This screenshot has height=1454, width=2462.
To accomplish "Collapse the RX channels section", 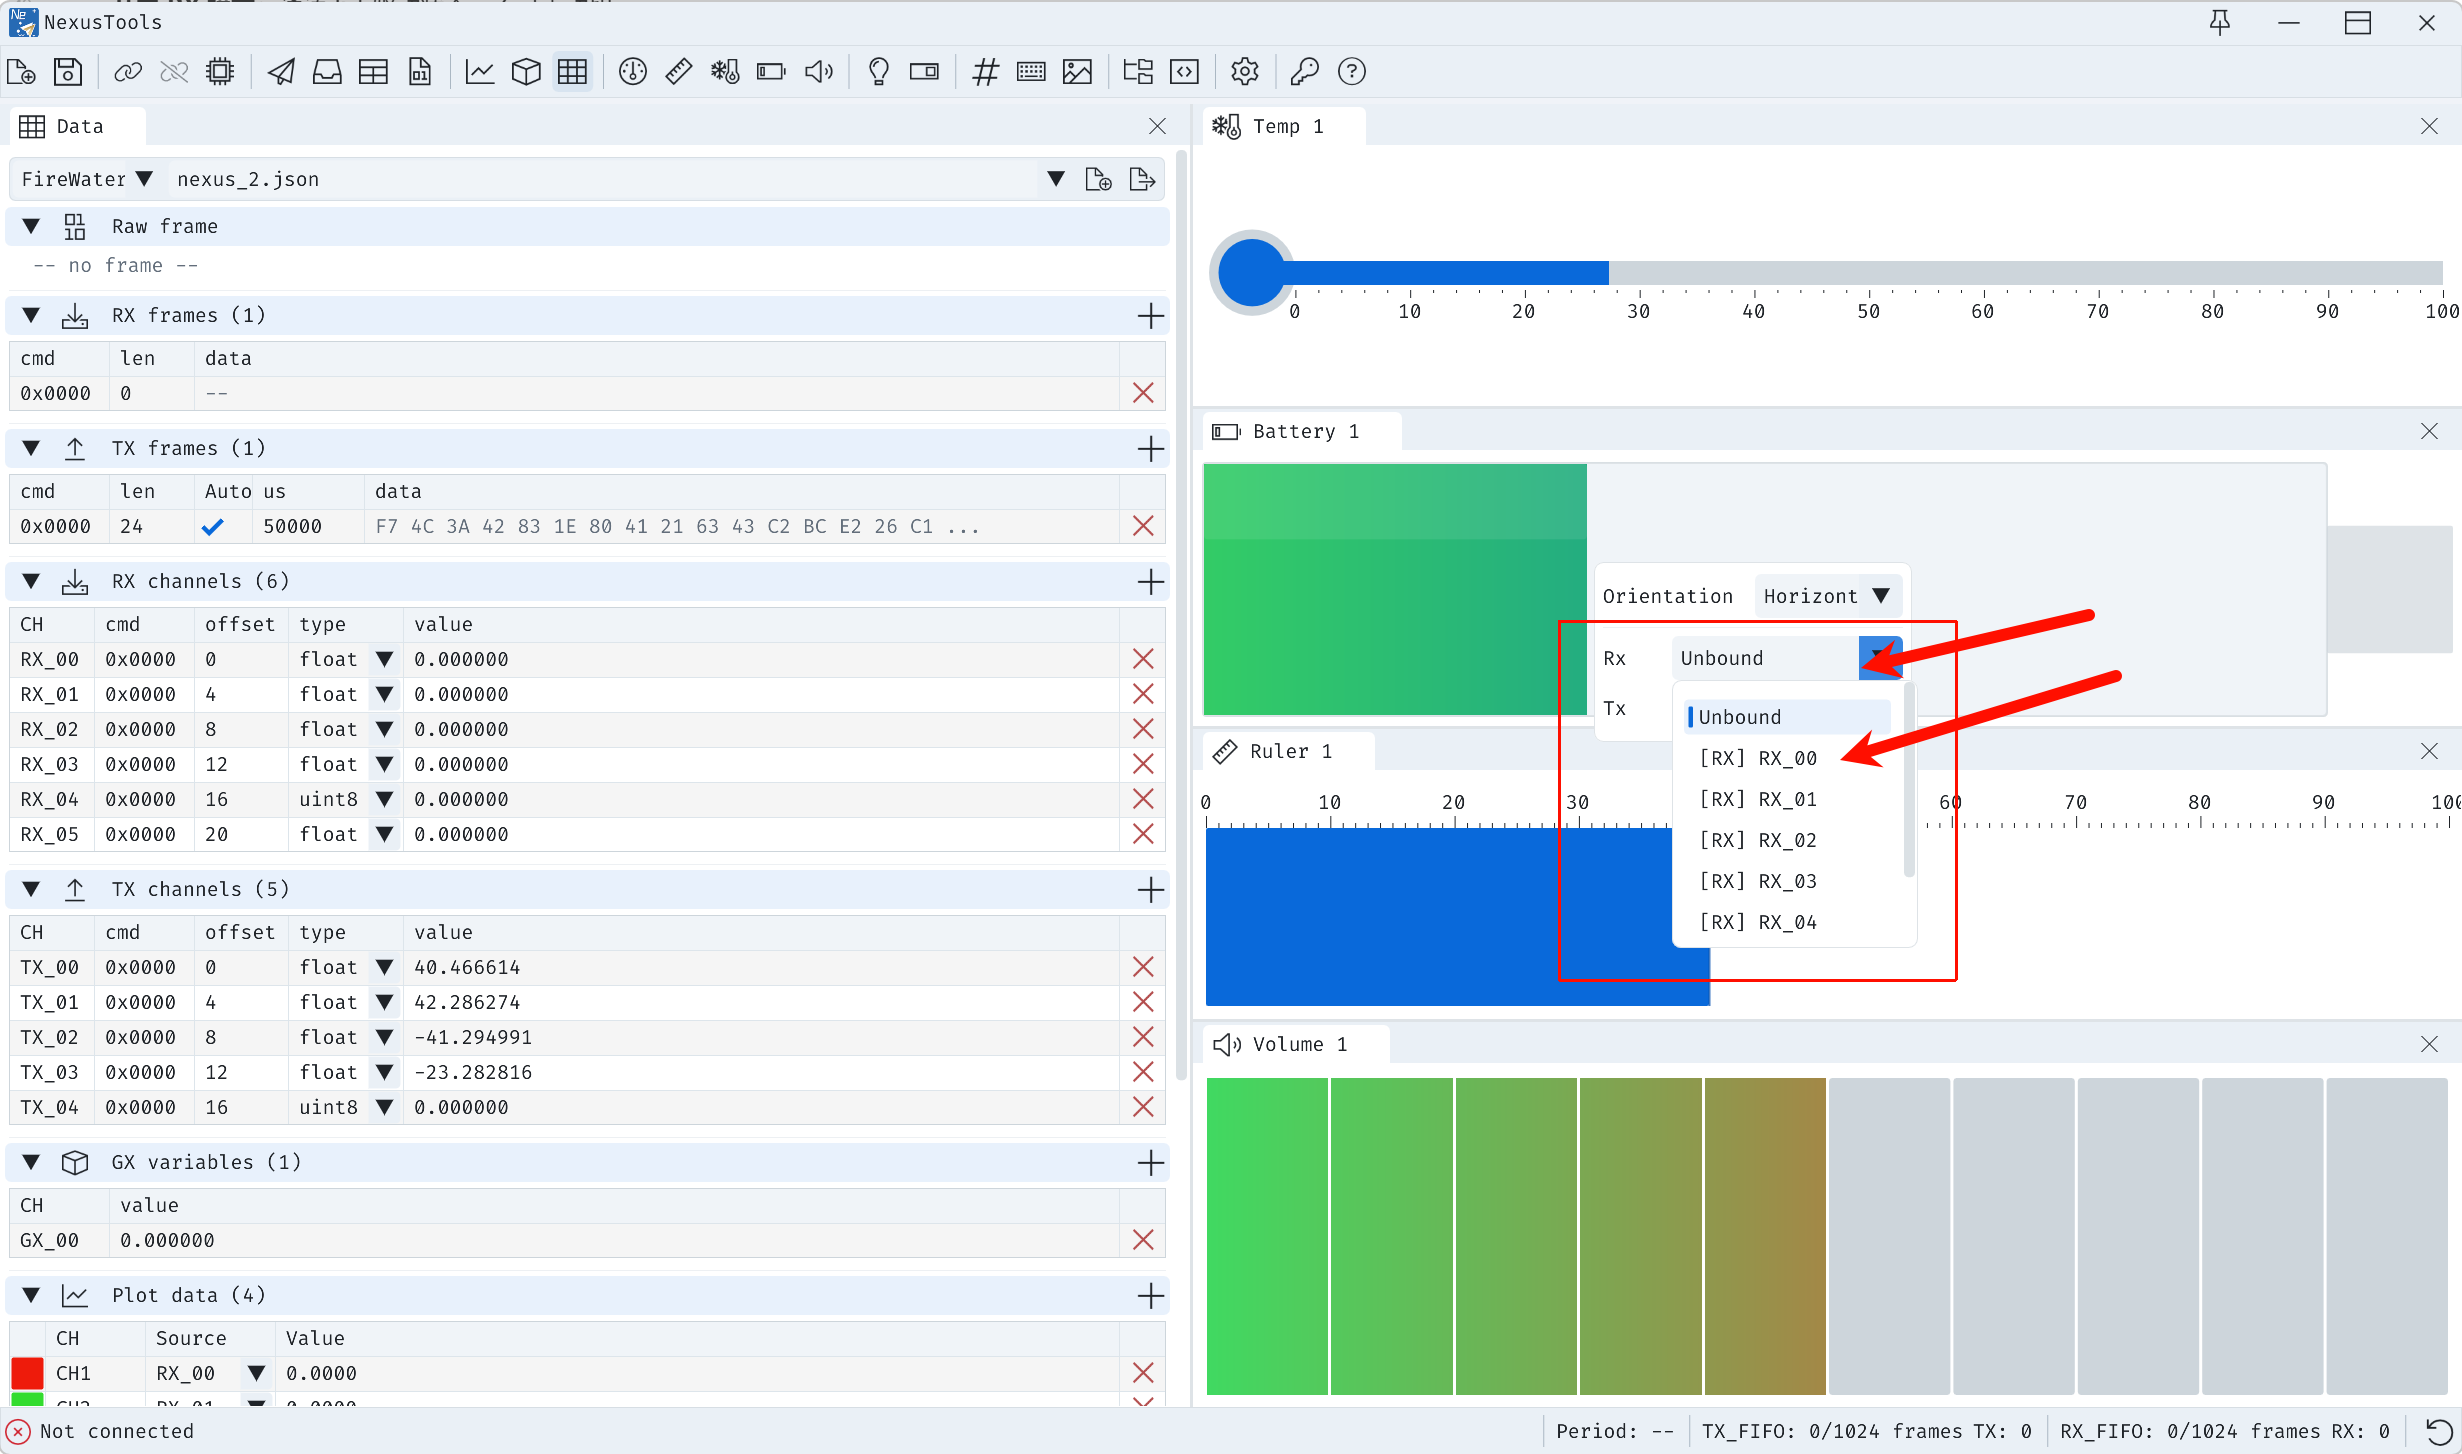I will (31, 581).
